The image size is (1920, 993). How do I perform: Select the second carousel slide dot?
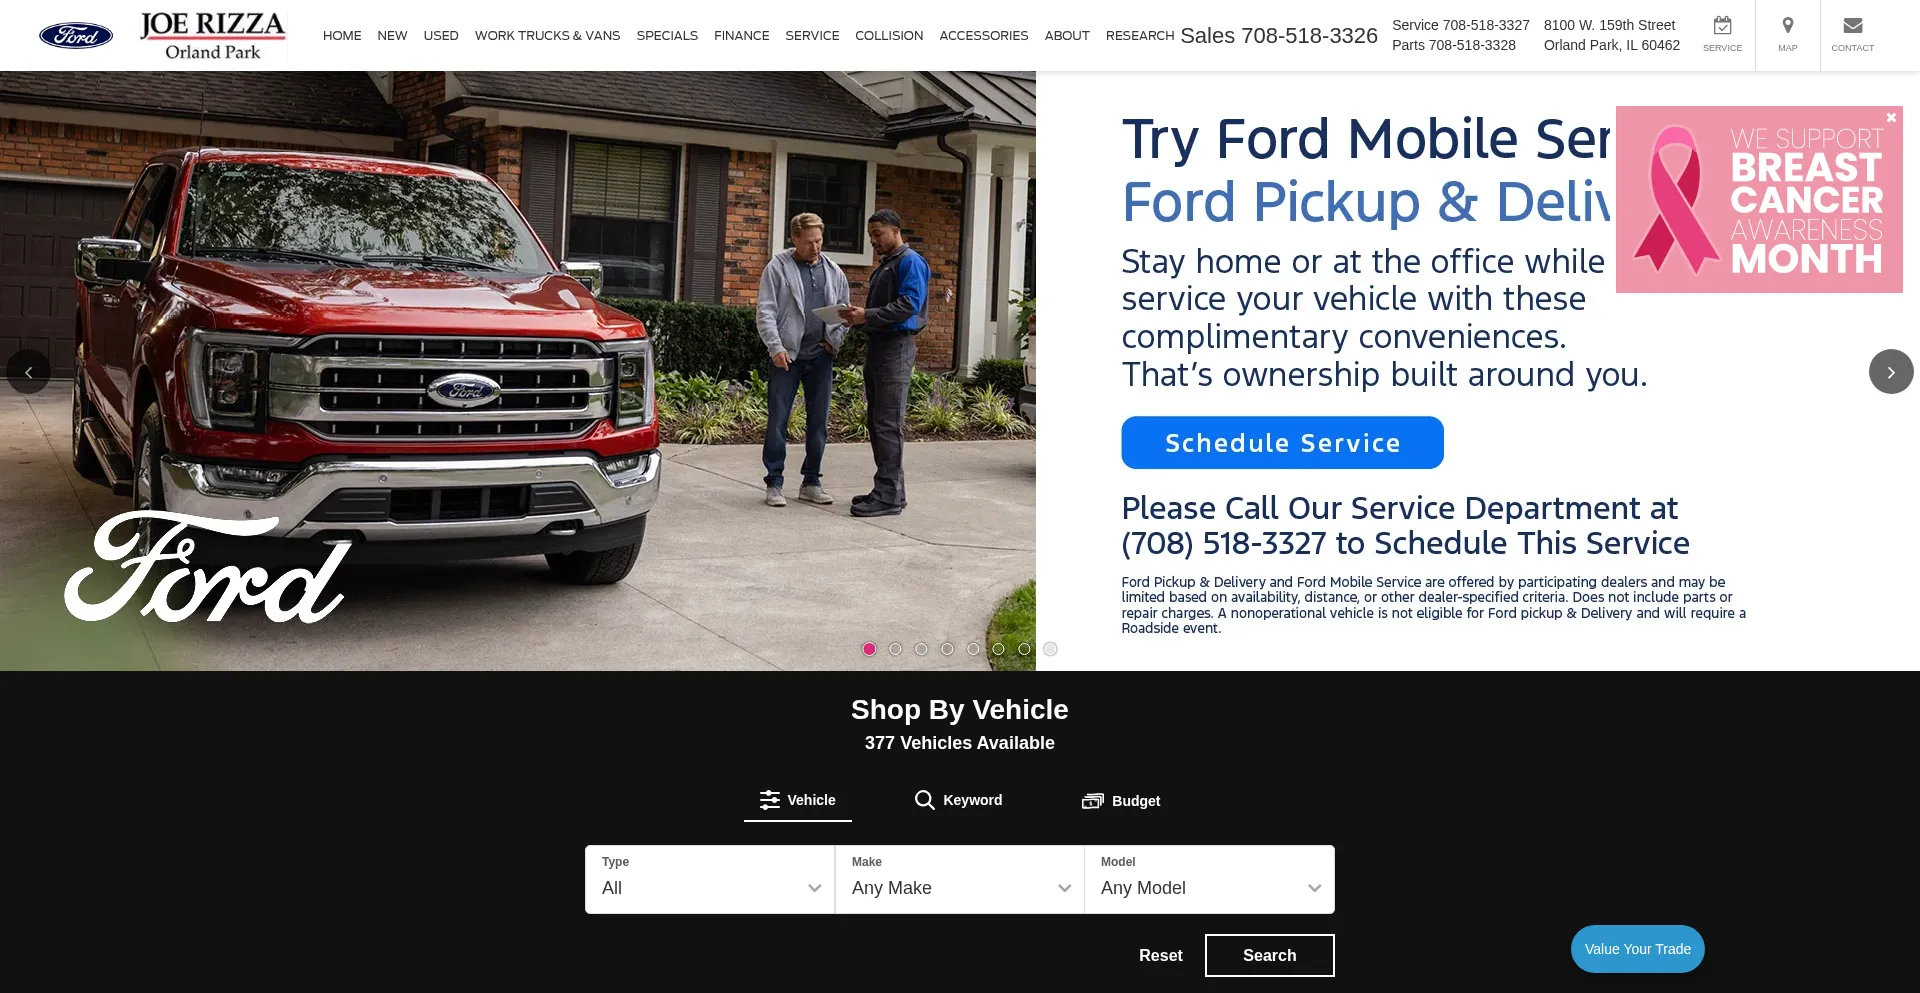click(895, 649)
